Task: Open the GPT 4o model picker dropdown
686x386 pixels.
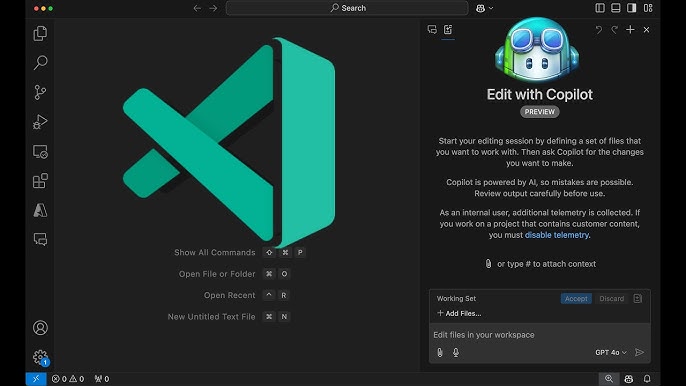Action: (611, 352)
